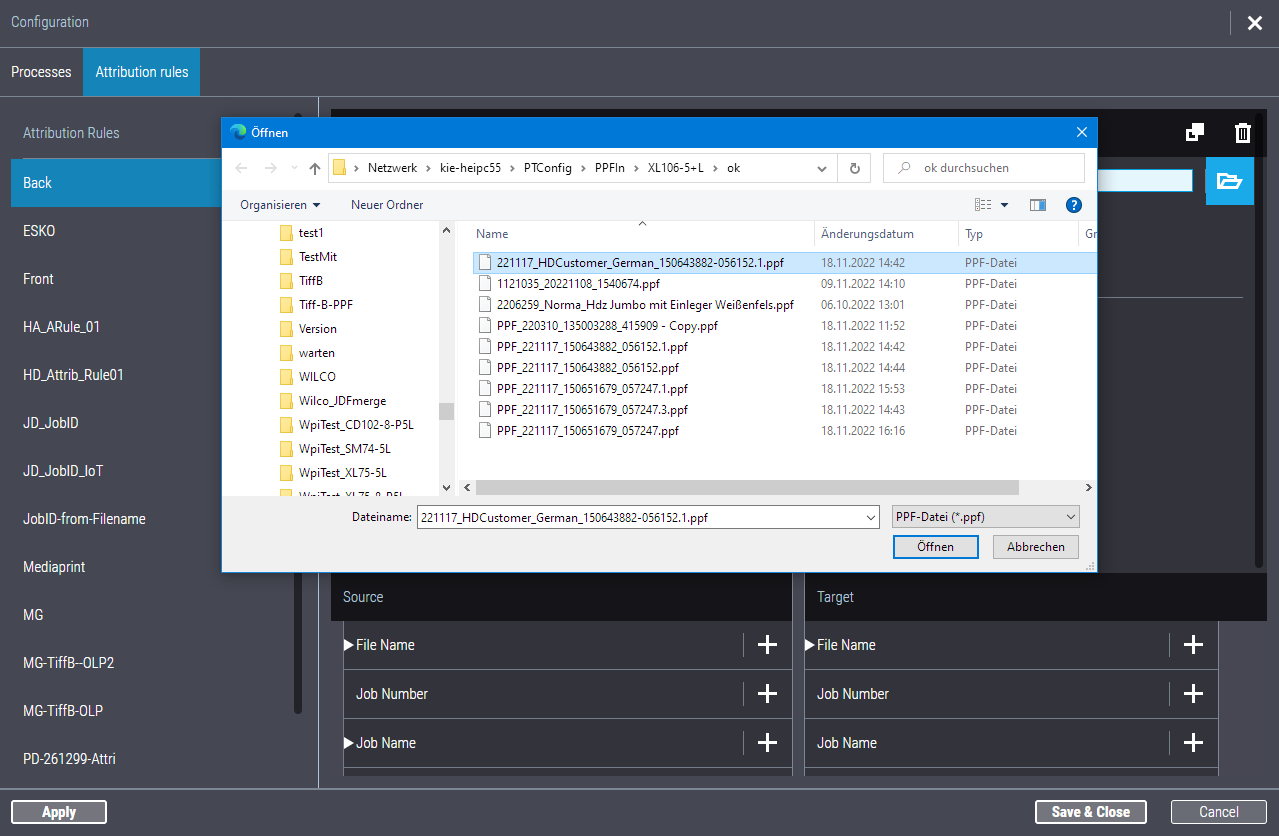This screenshot has width=1279, height=836.
Task: Click the browse folder icon button
Action: click(1229, 181)
